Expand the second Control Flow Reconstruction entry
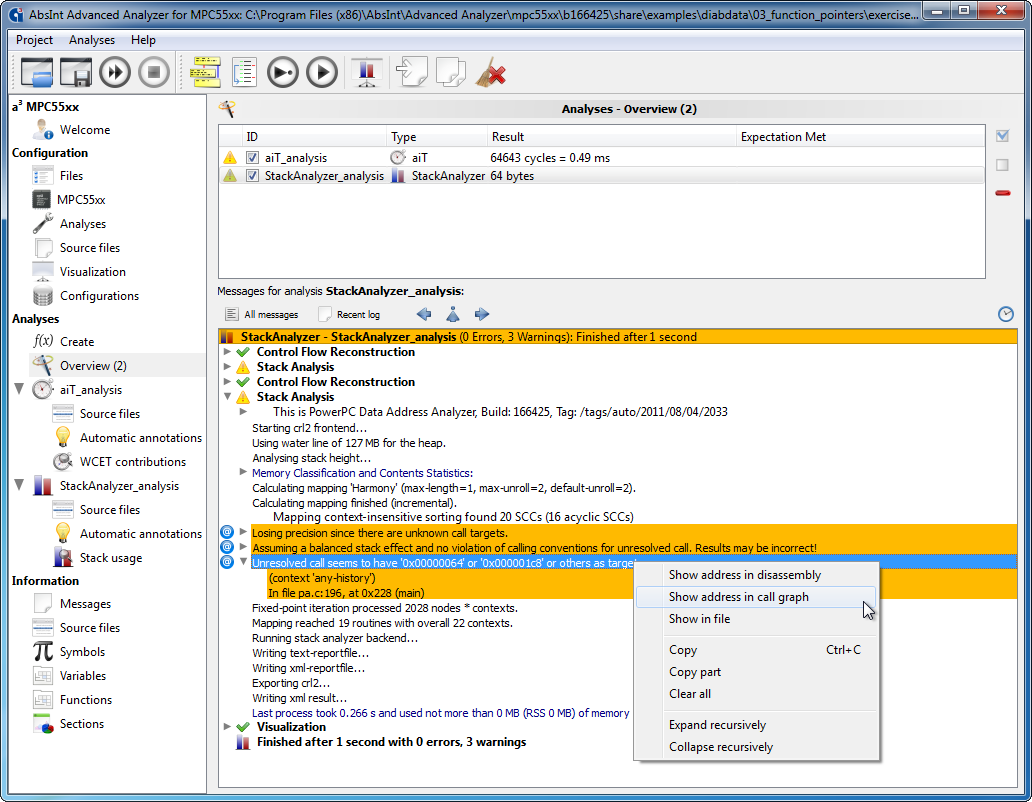Image resolution: width=1032 pixels, height=802 pixels. 227,382
